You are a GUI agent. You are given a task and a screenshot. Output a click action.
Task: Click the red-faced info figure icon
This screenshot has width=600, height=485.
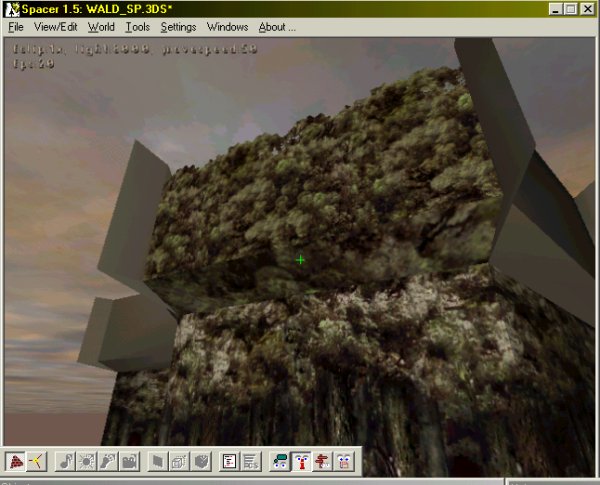[x=301, y=461]
